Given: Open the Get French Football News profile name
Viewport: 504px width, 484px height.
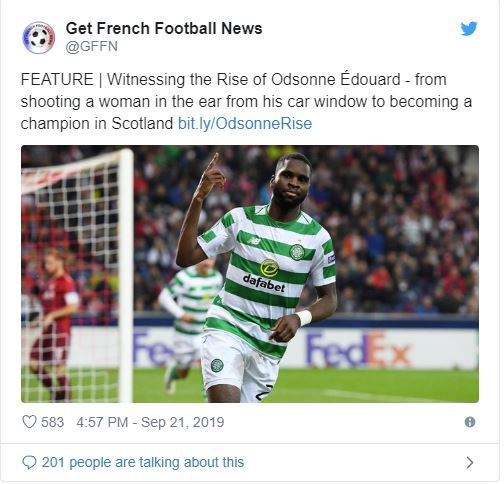Looking at the screenshot, I should 164,28.
